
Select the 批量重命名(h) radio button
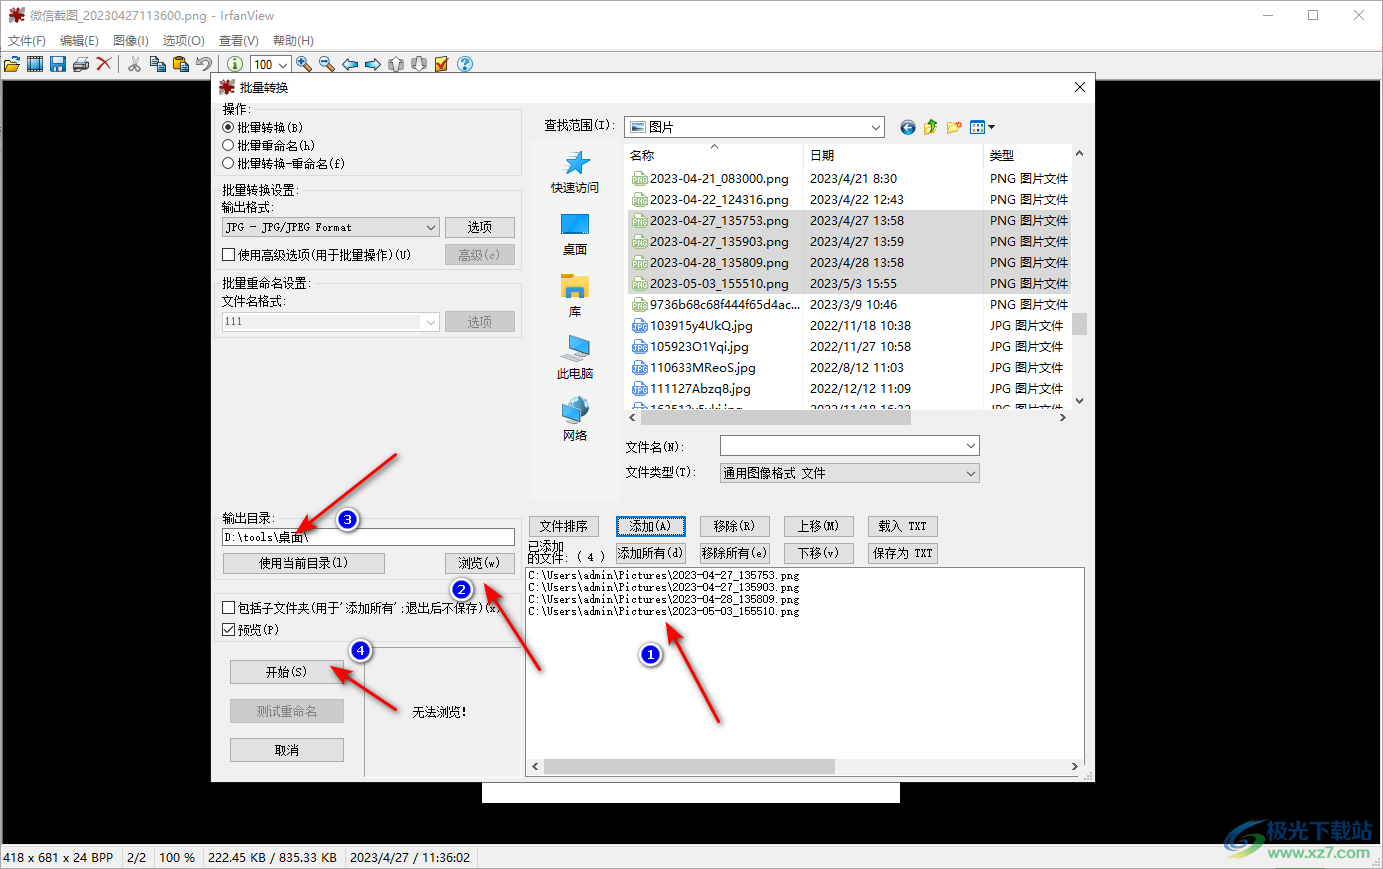(228, 145)
